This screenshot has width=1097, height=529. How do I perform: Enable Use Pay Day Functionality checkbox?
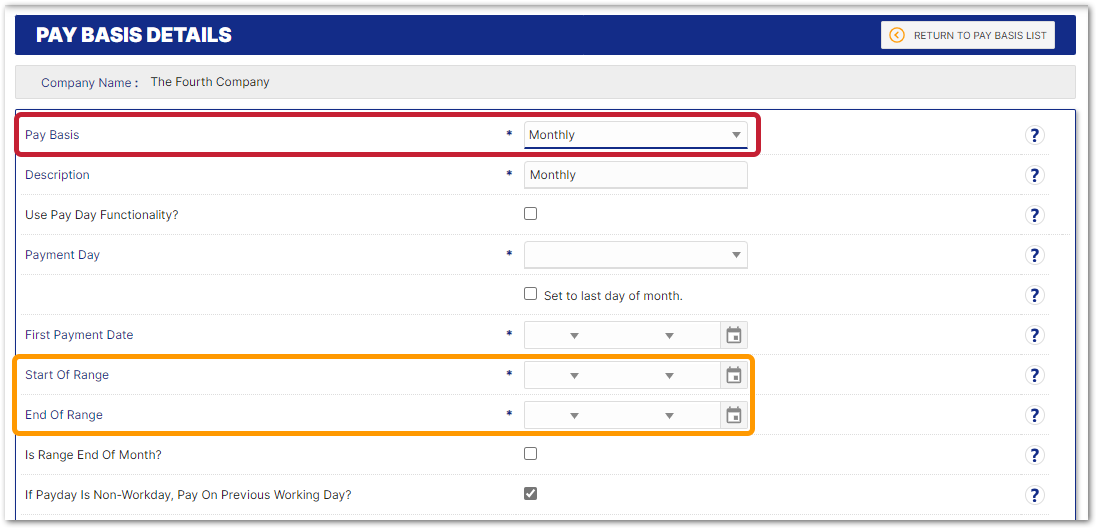coord(531,213)
